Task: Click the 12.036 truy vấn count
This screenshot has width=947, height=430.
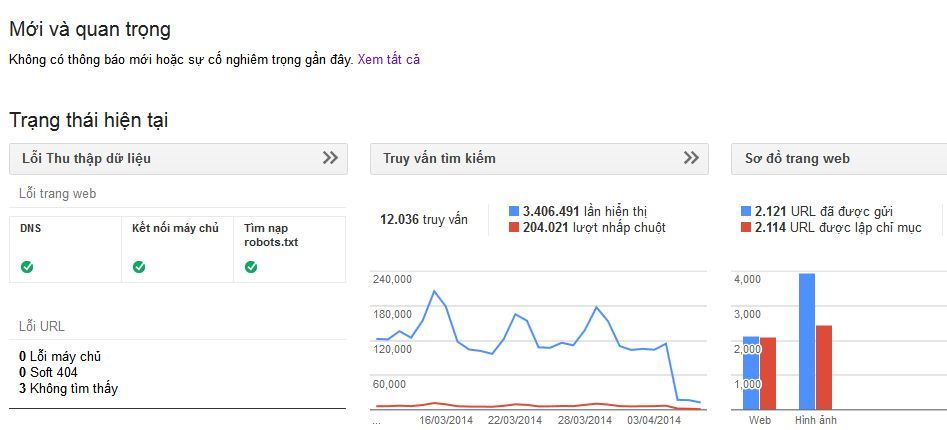Action: click(423, 220)
